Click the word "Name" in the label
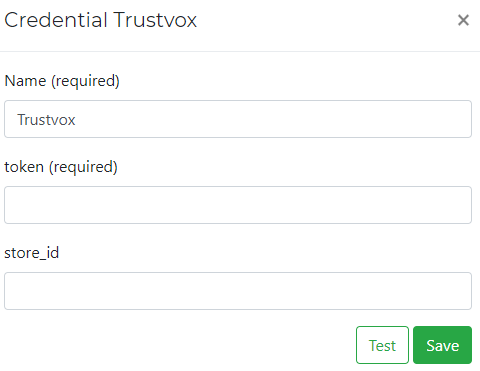Image resolution: width=480 pixels, height=371 pixels. coord(25,81)
